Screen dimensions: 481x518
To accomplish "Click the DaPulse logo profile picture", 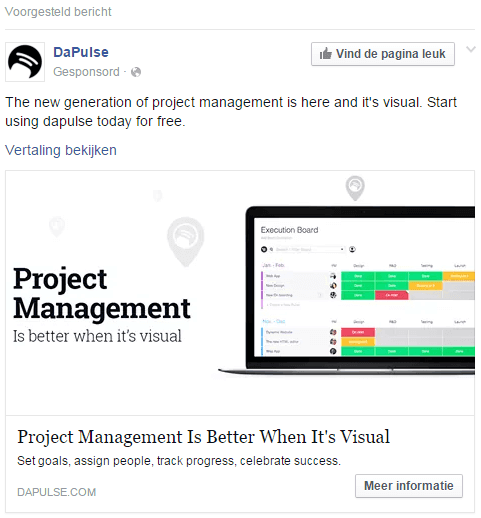I will (x=25, y=62).
